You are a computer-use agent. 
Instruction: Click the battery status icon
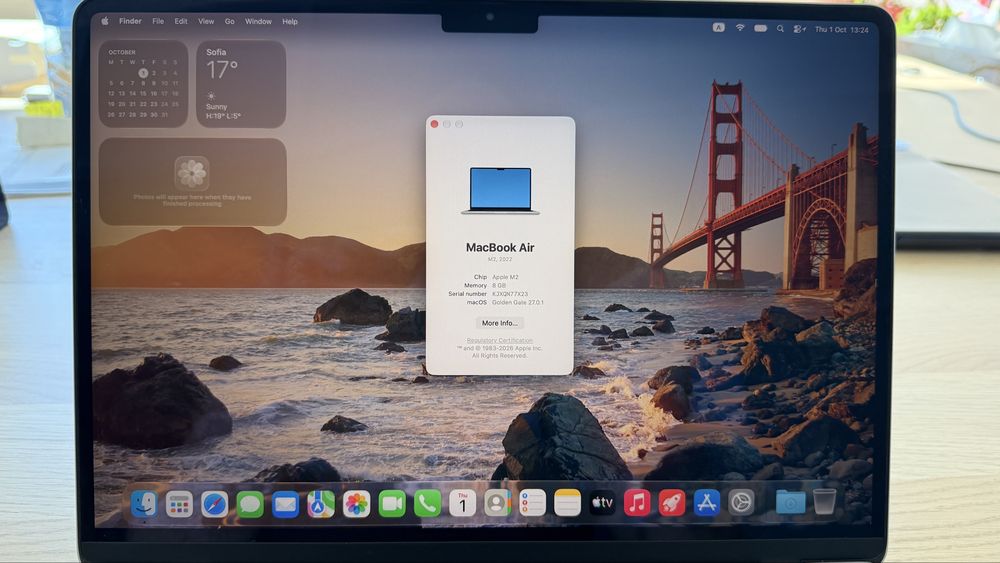pyautogui.click(x=760, y=28)
